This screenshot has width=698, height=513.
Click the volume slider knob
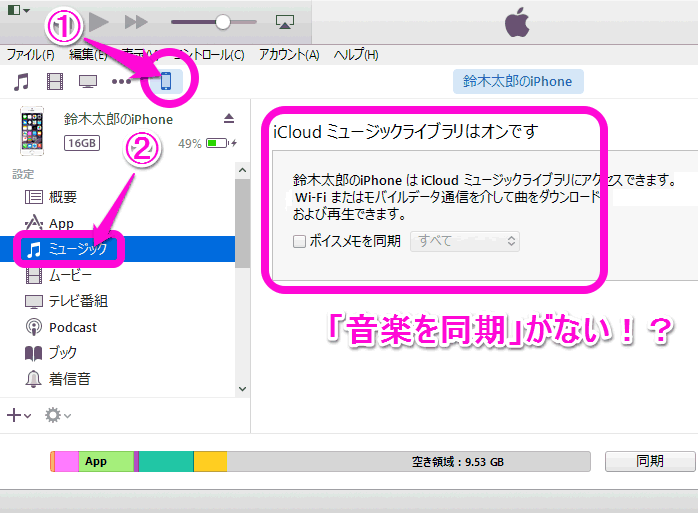(222, 21)
